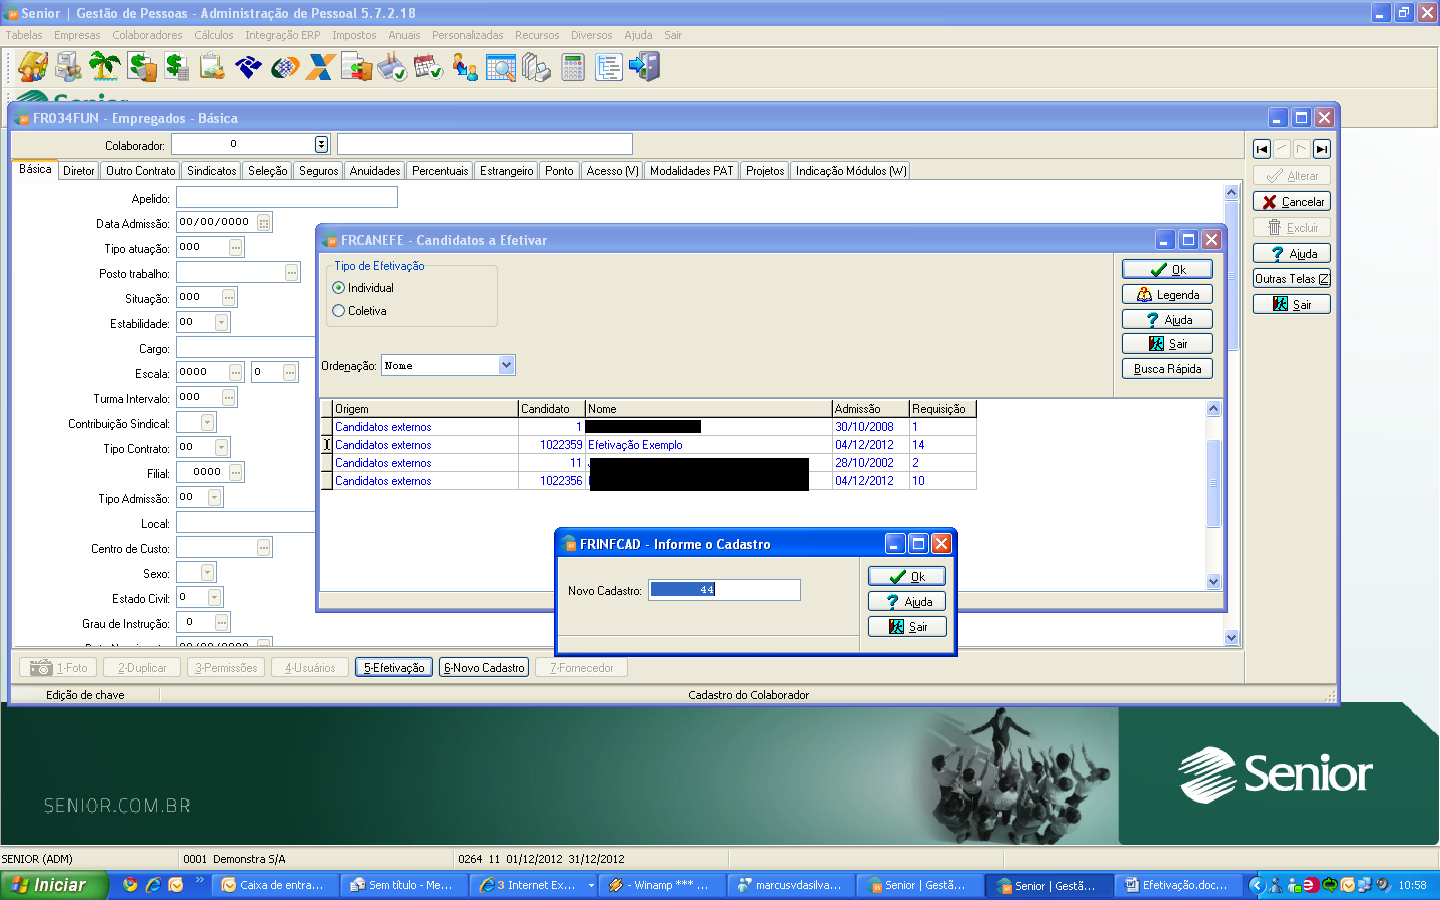
Task: Click the exit door with arrow toolbar icon
Action: click(645, 67)
